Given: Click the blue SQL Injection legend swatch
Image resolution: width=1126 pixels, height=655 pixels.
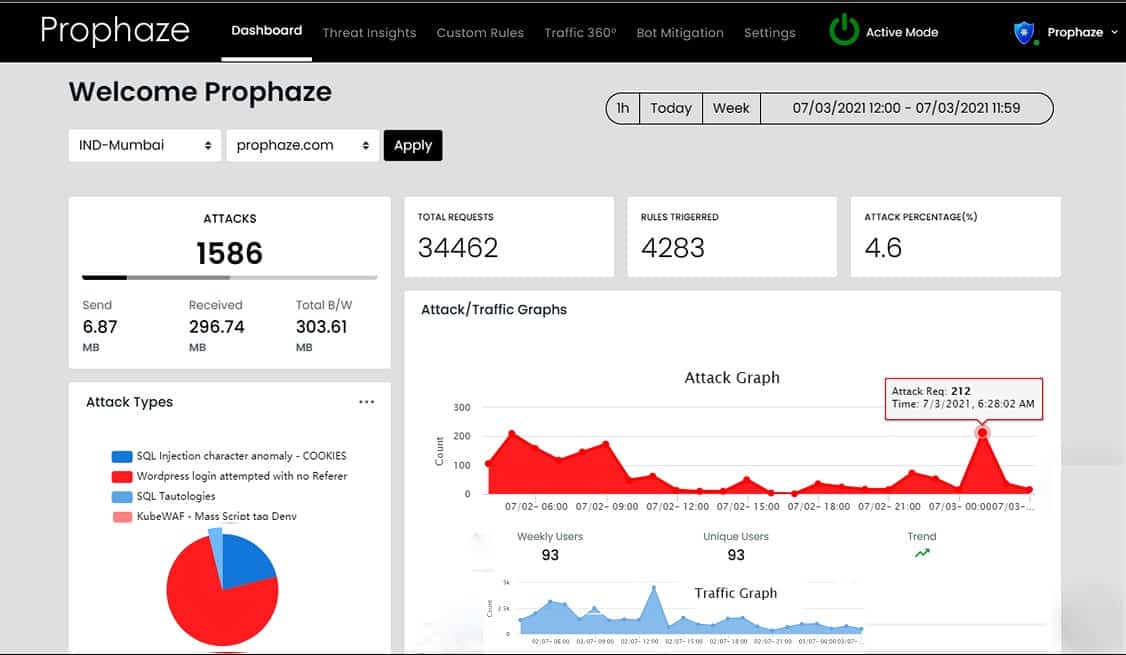Looking at the screenshot, I should click(122, 456).
